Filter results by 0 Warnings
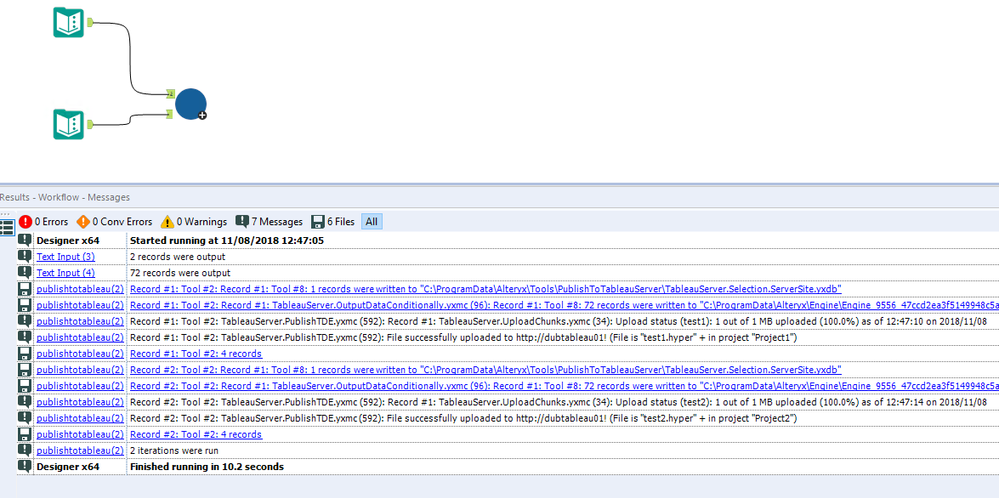The height and width of the screenshot is (498, 999). tap(194, 222)
